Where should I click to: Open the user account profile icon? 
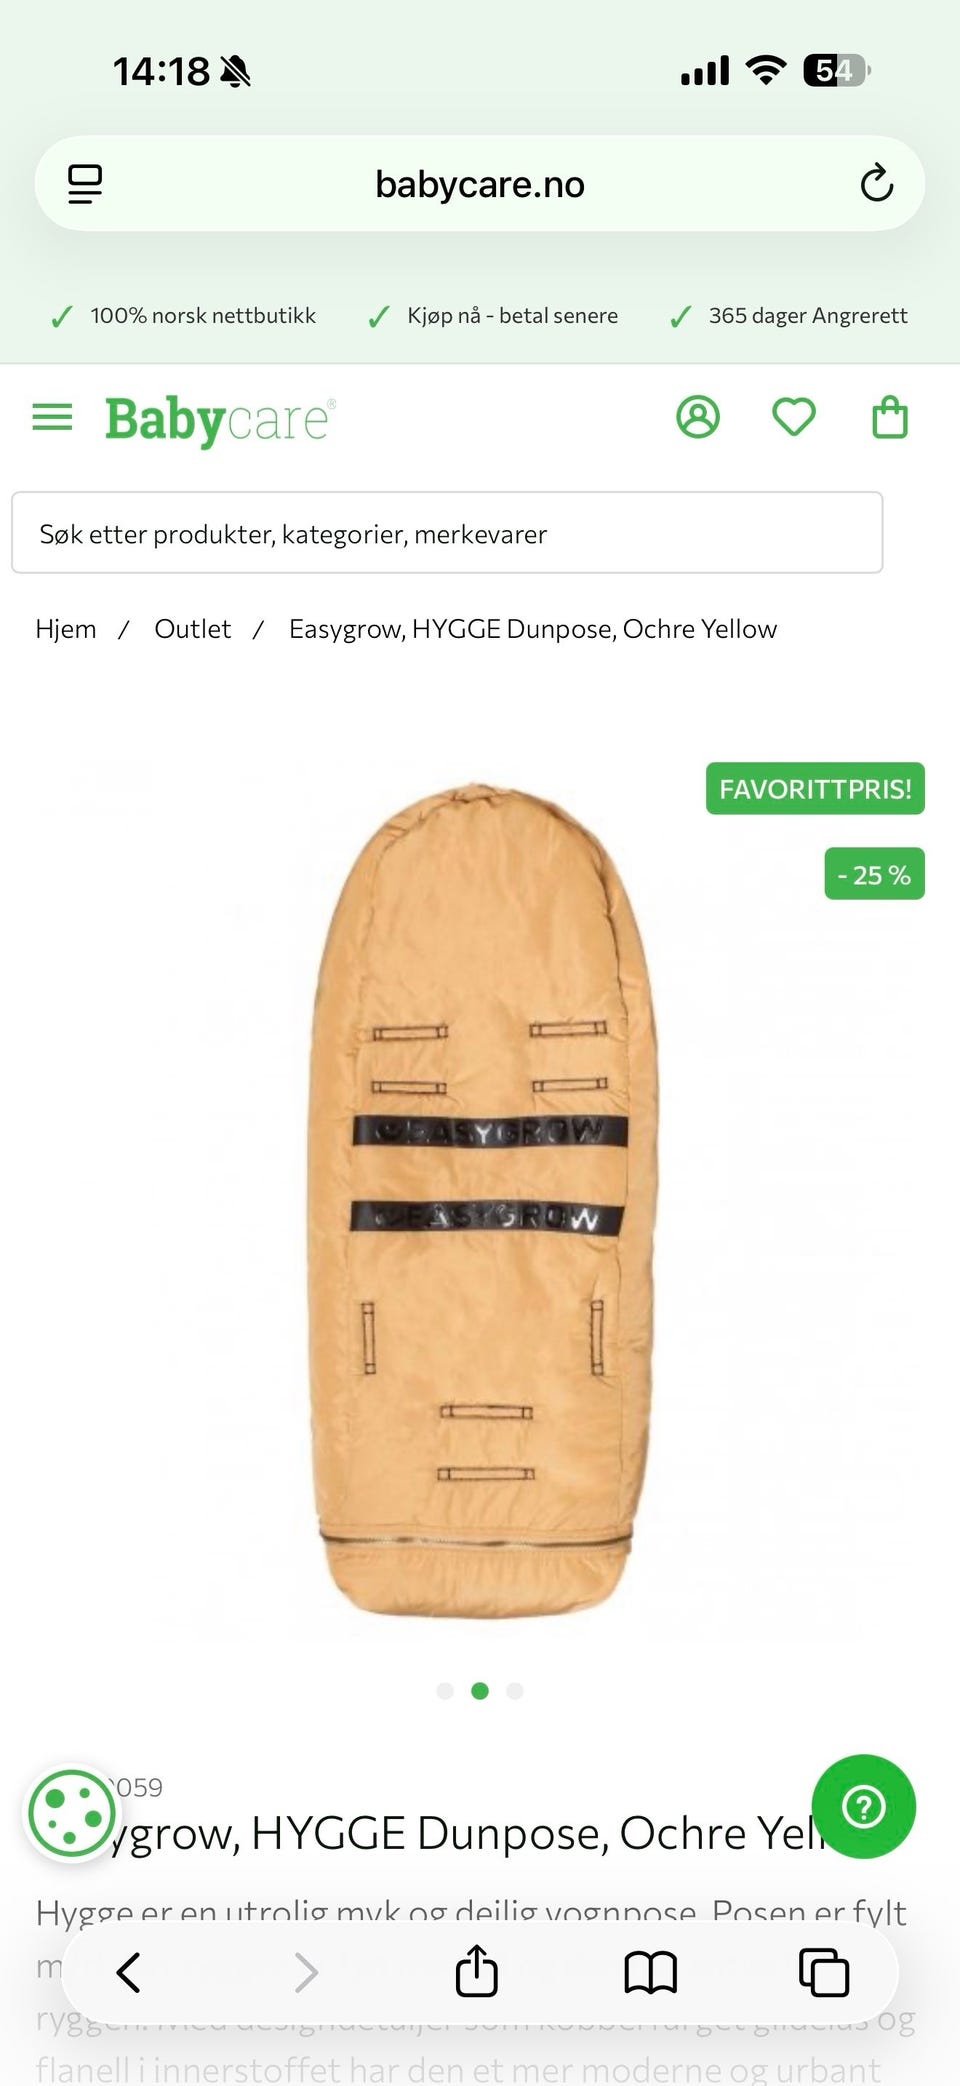pos(698,417)
